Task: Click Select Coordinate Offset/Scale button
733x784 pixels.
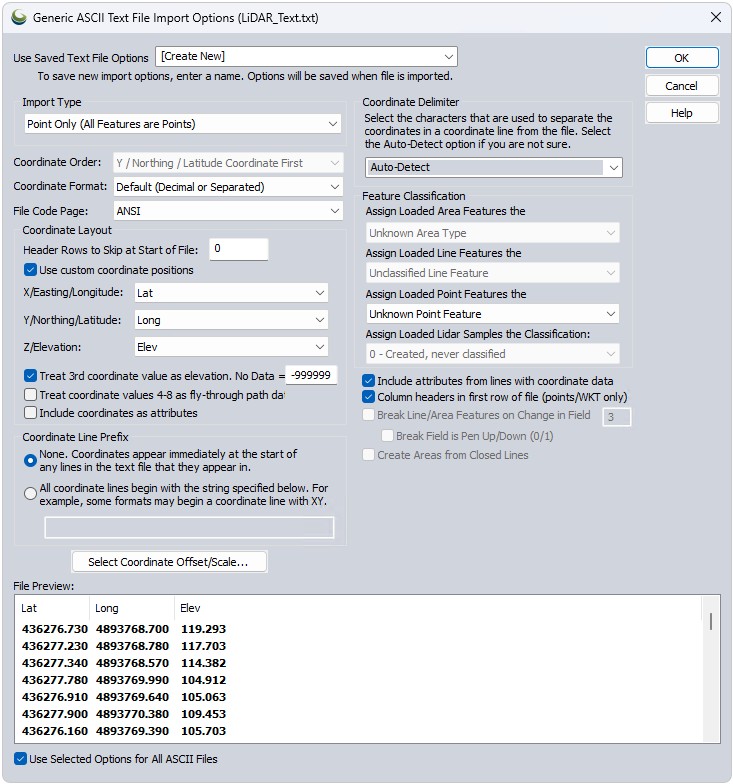Action: [168, 562]
